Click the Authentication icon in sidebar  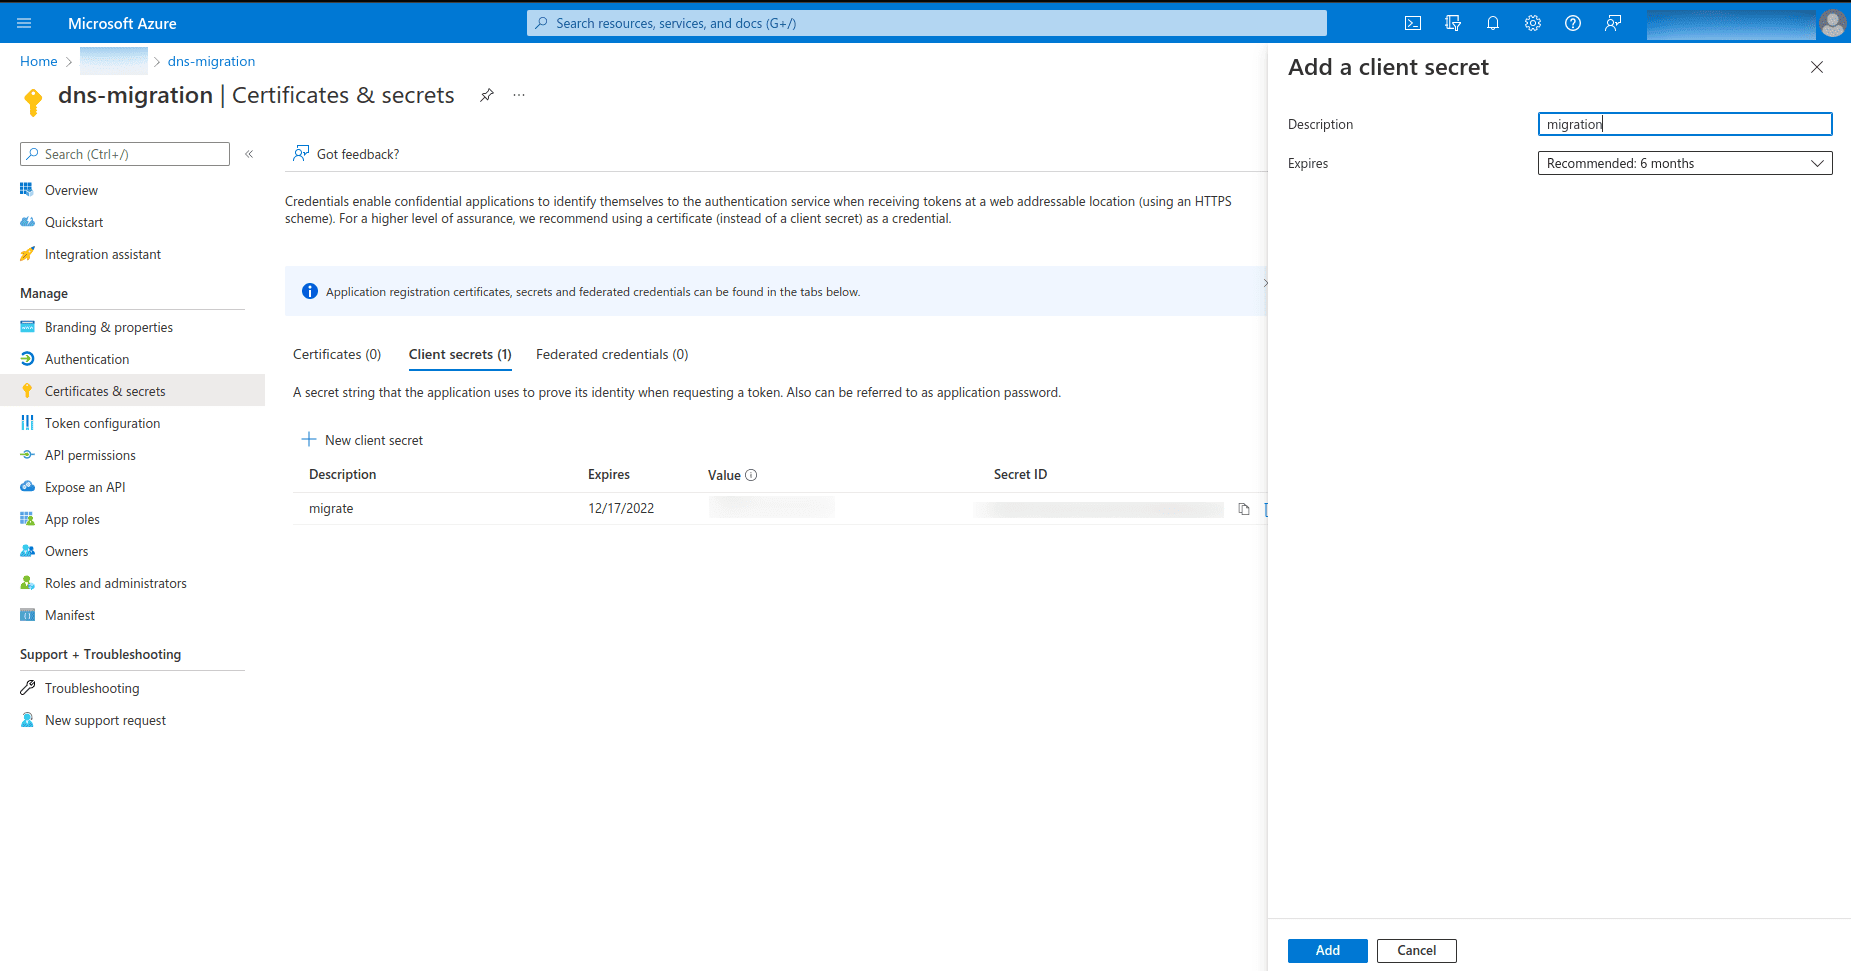(27, 358)
